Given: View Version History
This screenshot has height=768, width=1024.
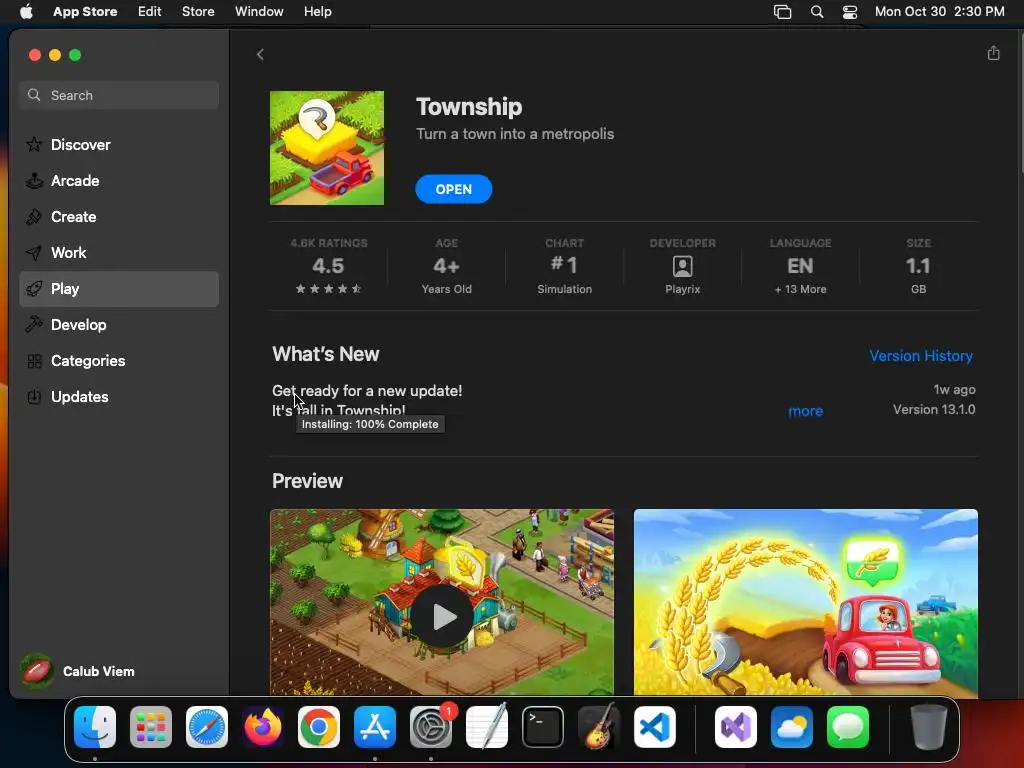Looking at the screenshot, I should 921,356.
